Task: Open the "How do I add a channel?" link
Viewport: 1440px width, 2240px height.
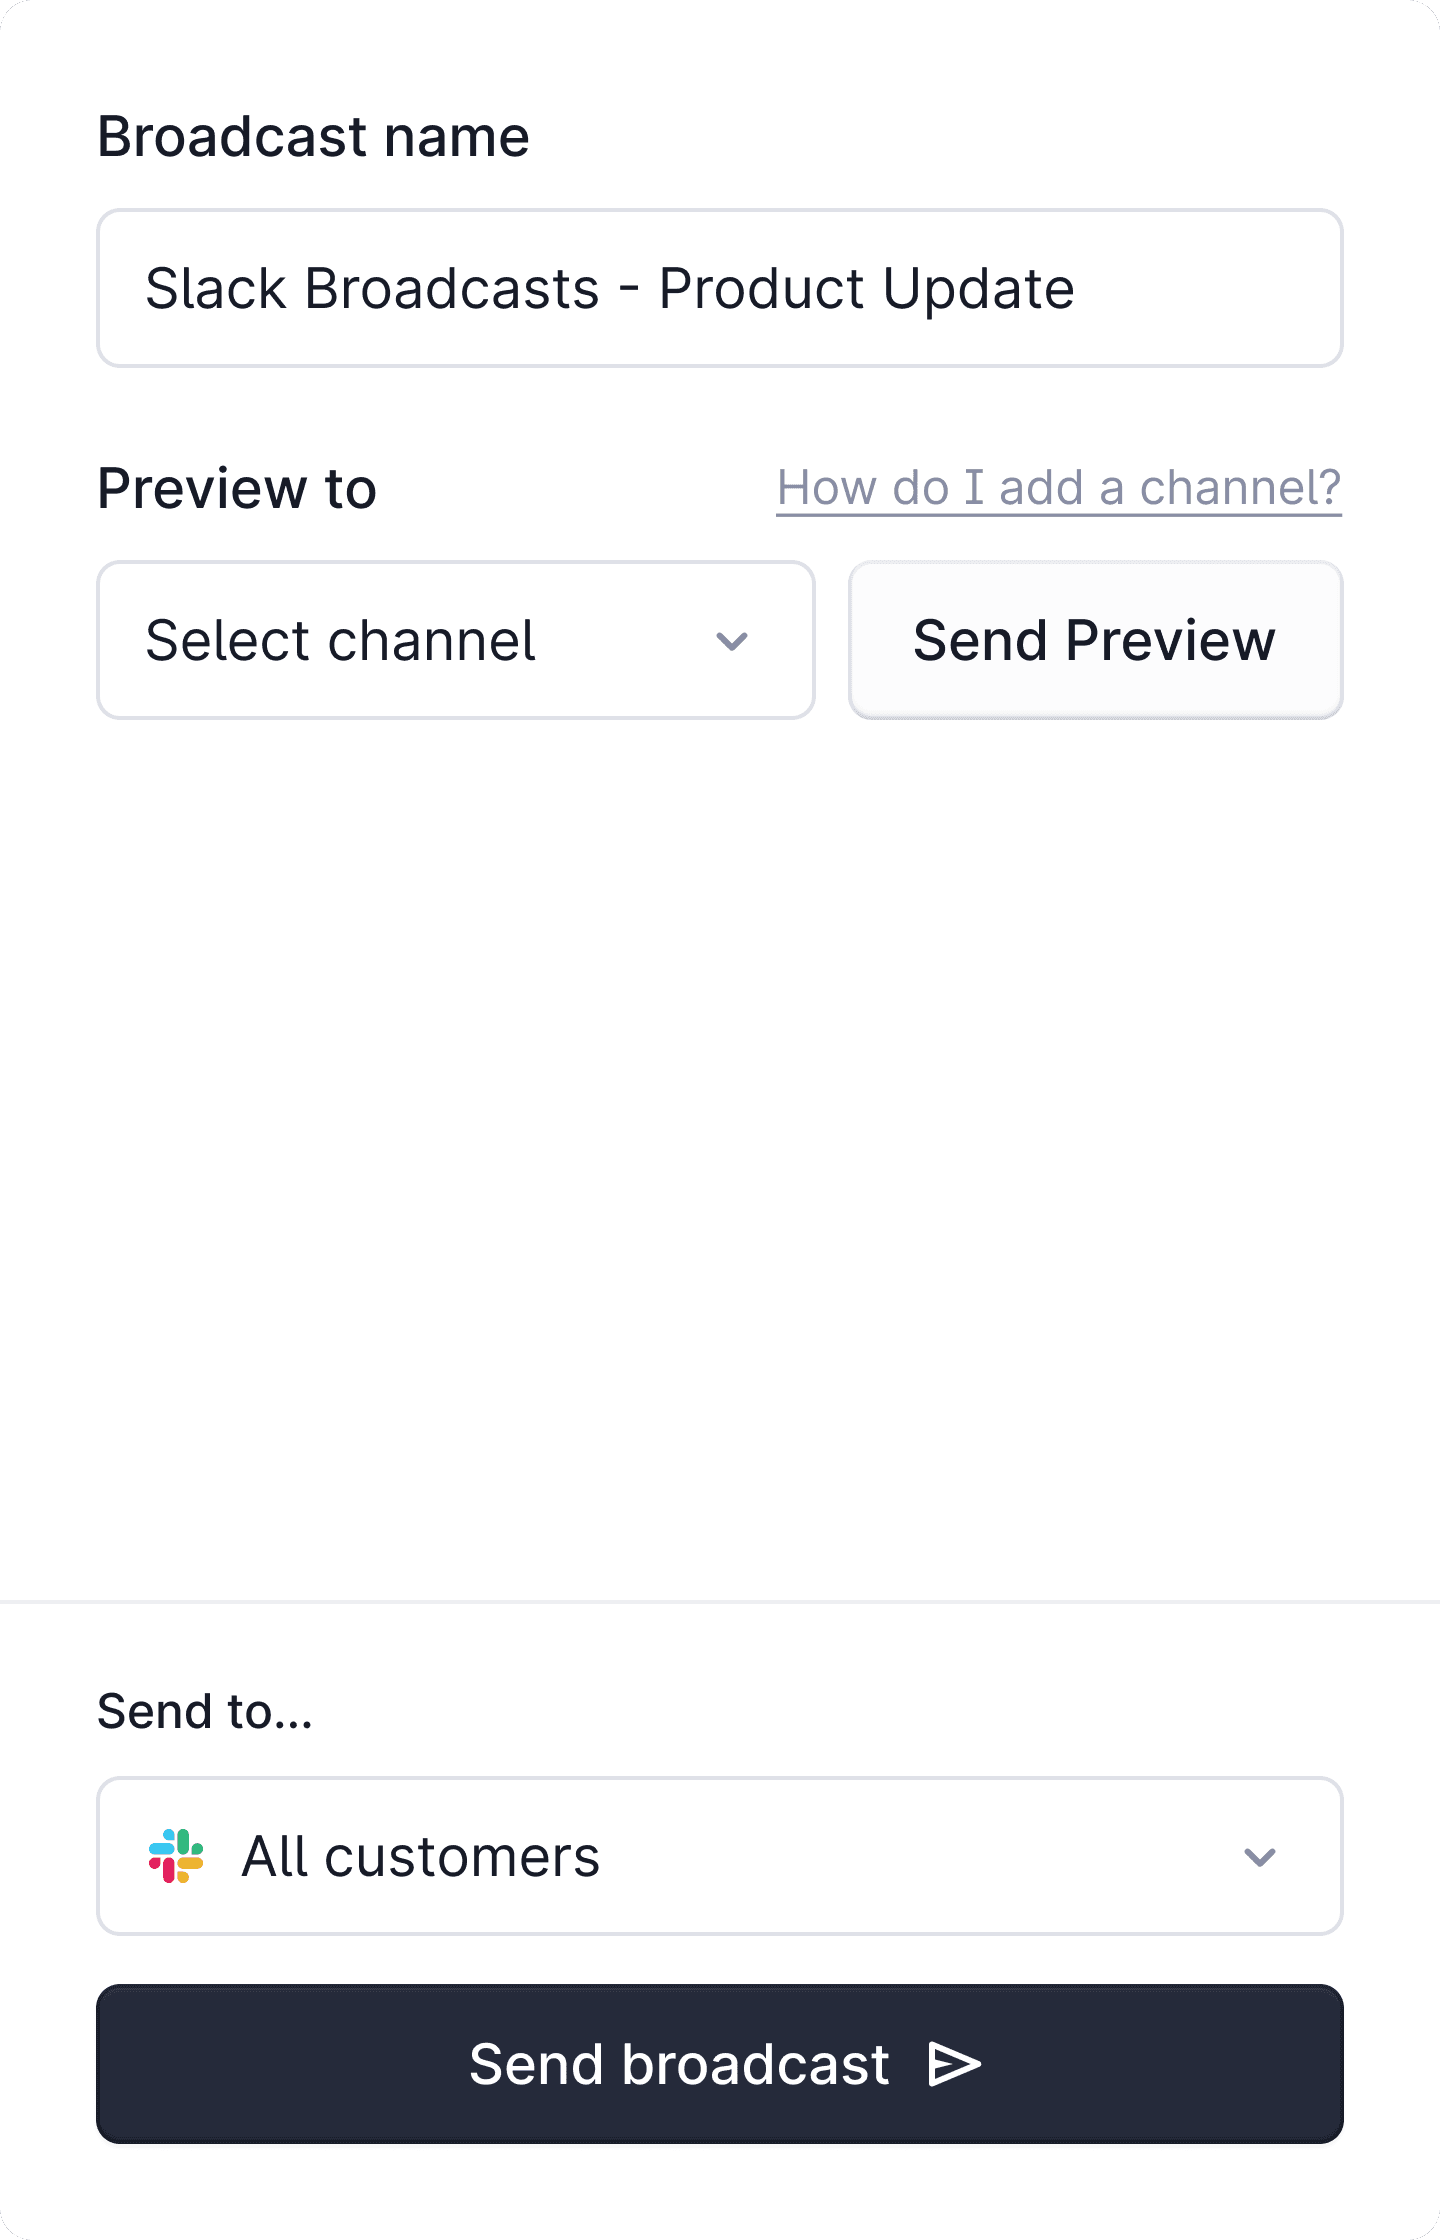Action: (1058, 488)
